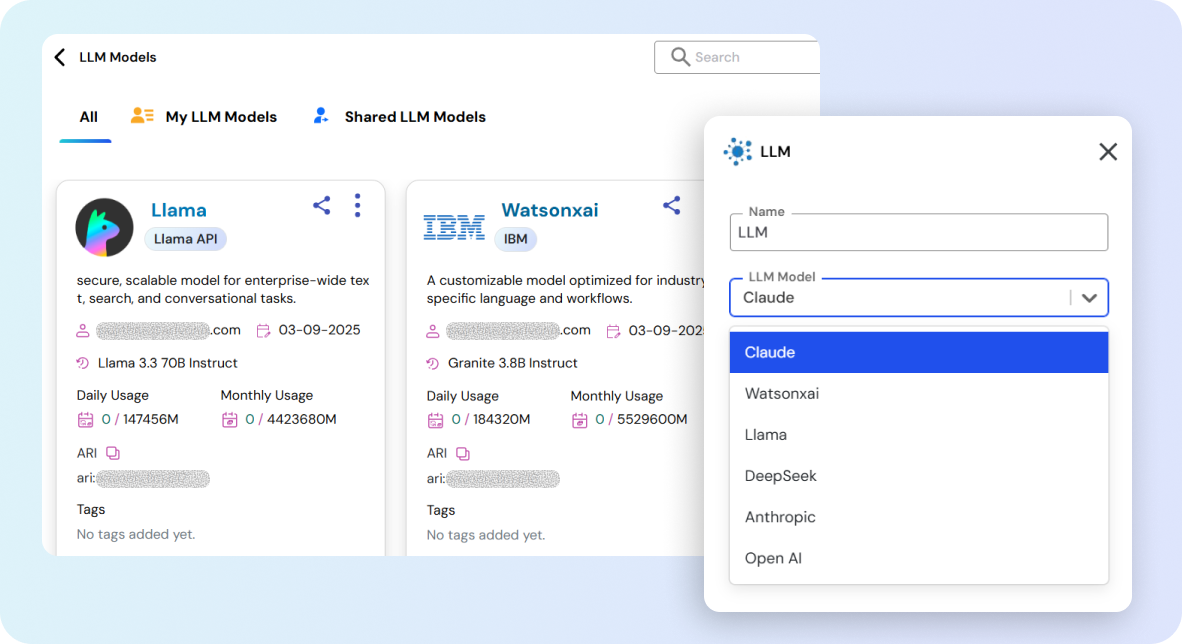
Task: Click No tags added yet on Watsonxai card
Action: pos(485,535)
